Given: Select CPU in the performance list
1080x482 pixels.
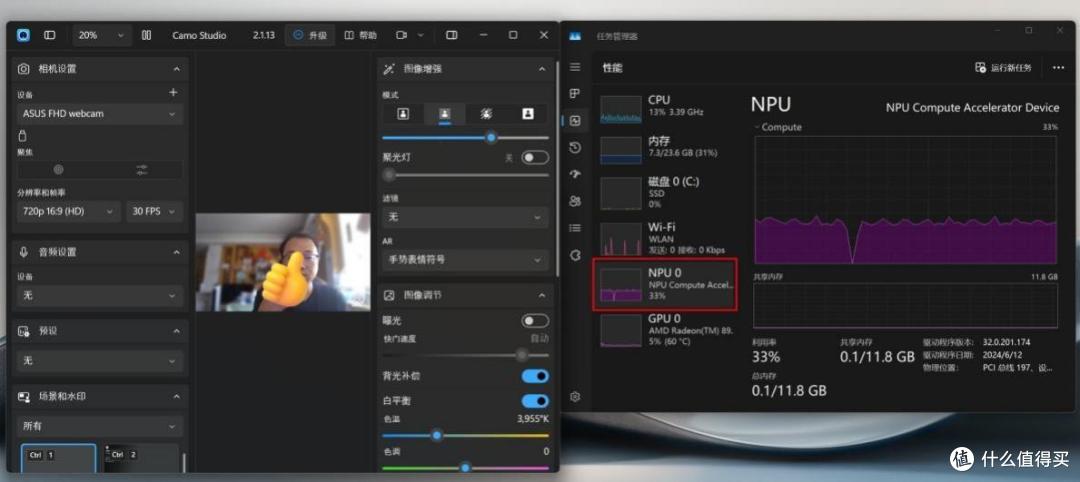Looking at the screenshot, I should point(665,109).
